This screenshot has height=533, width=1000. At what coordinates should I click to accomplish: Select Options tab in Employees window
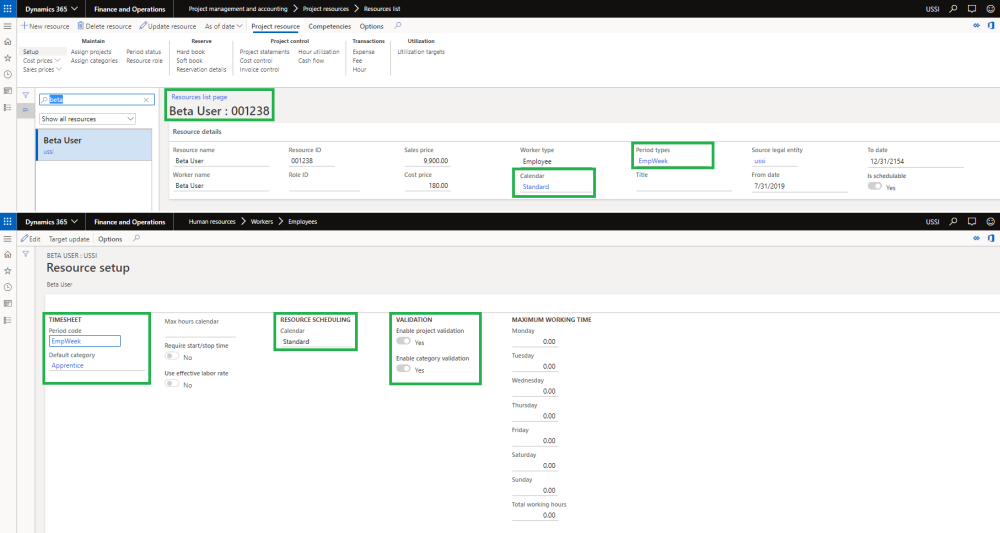pyautogui.click(x=110, y=239)
